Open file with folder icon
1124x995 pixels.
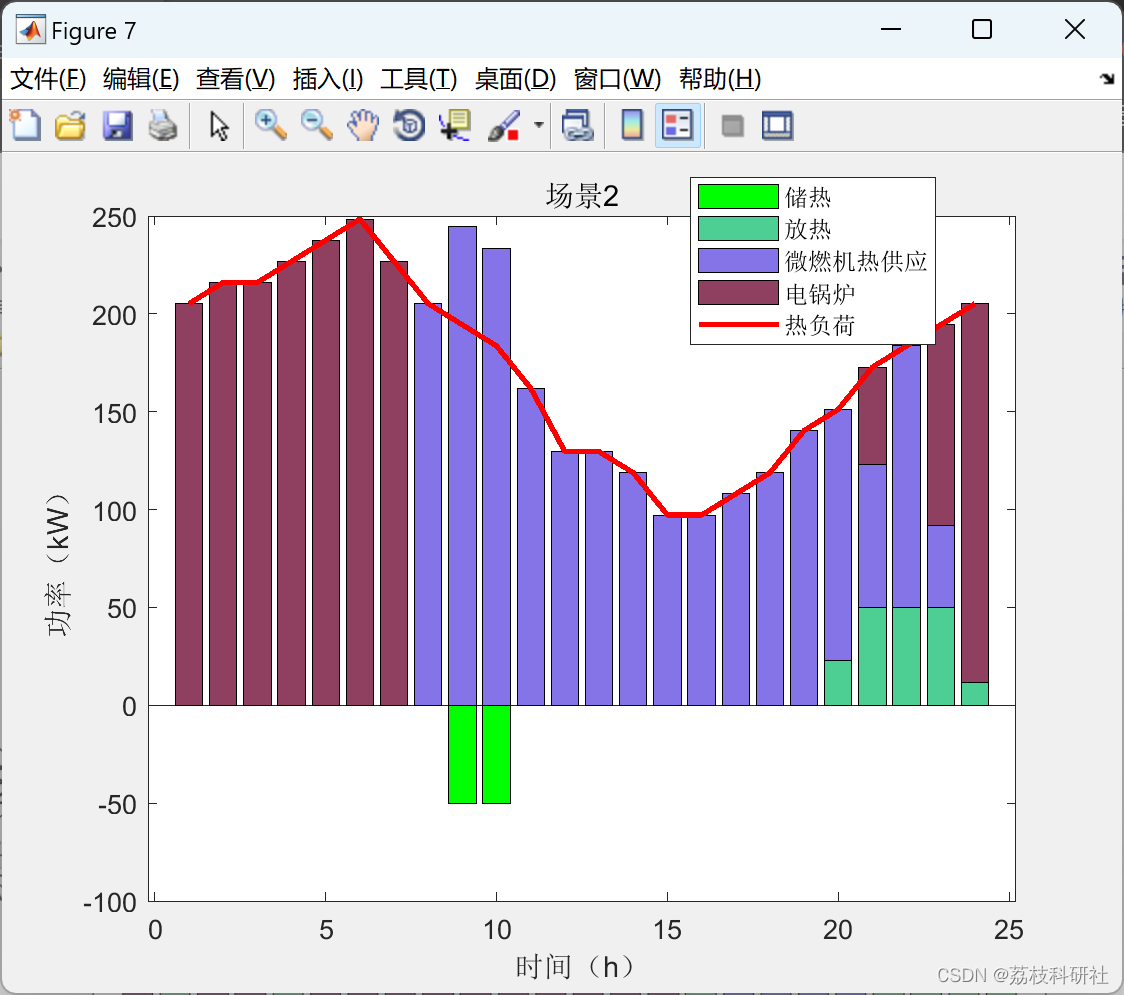[x=70, y=125]
